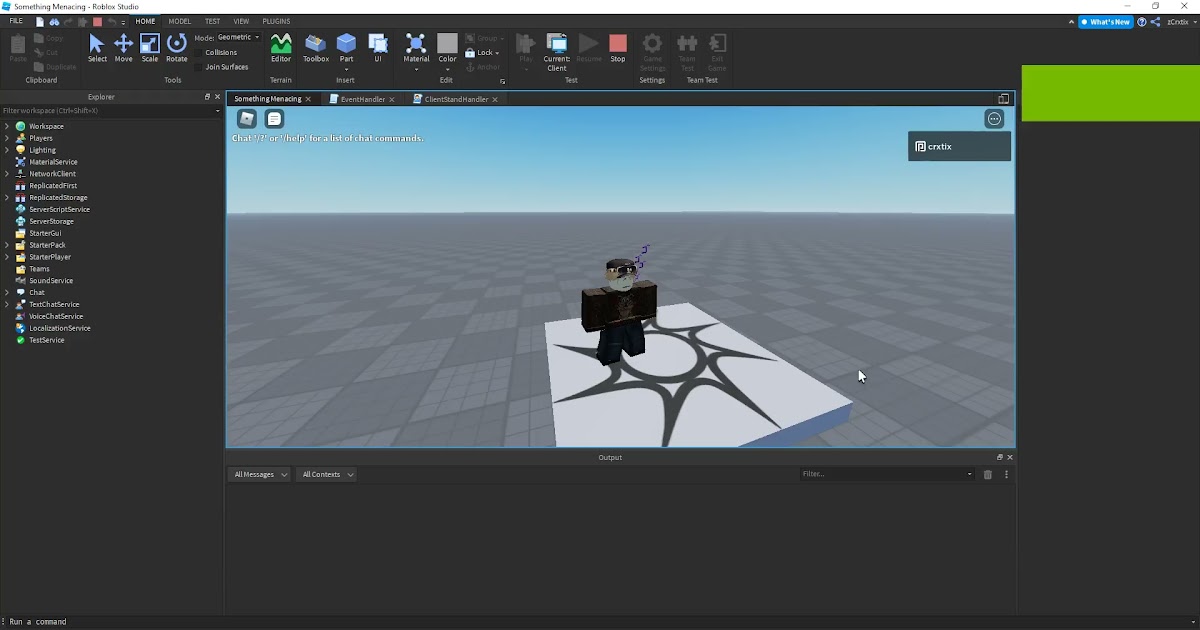Viewport: 1200px width, 630px height.
Task: Insert a Part using the Part icon
Action: pyautogui.click(x=346, y=43)
